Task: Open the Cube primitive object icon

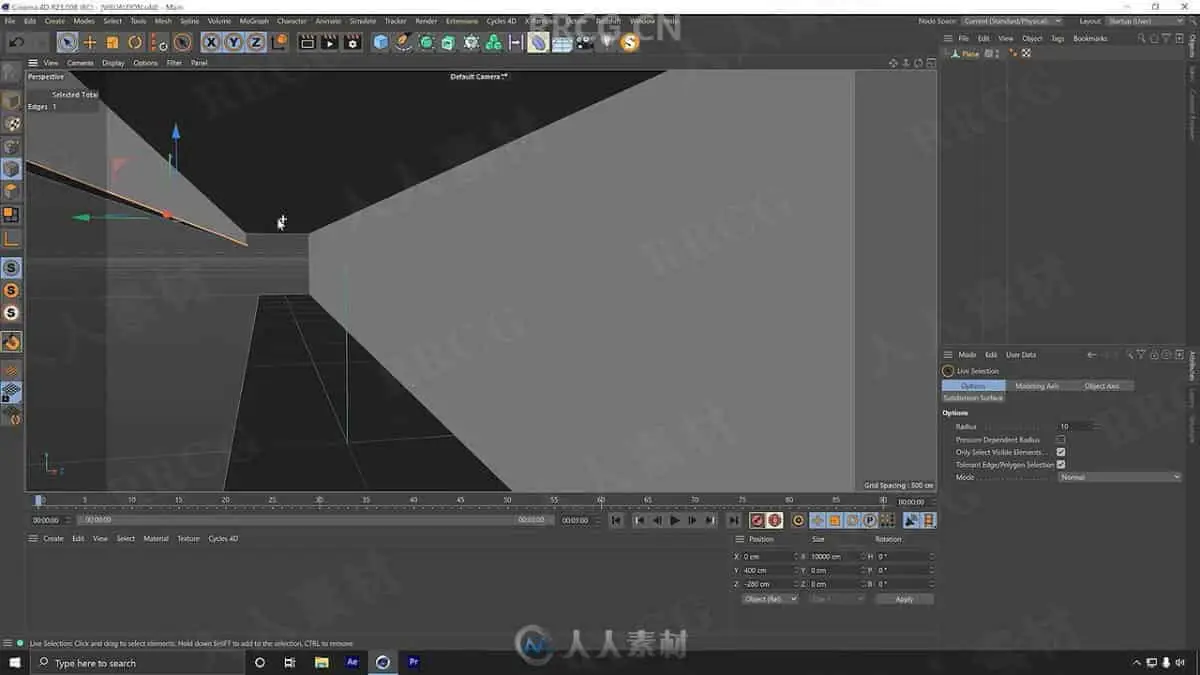Action: point(381,42)
